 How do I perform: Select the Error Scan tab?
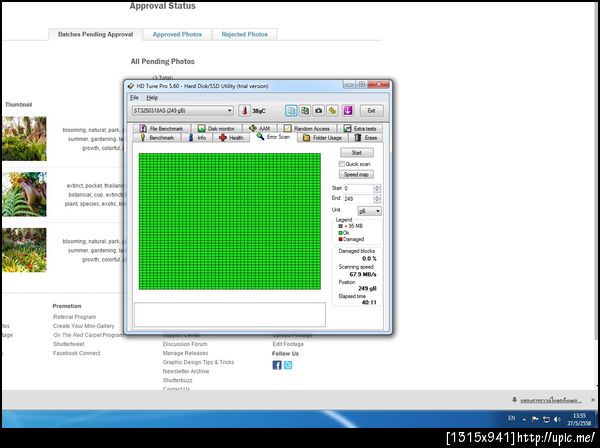pyautogui.click(x=273, y=137)
